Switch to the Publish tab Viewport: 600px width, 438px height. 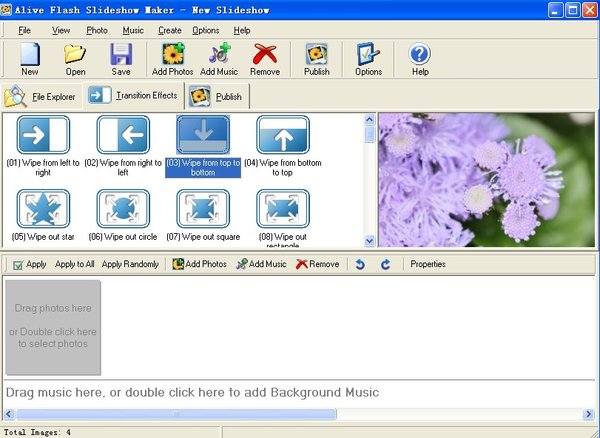tap(218, 97)
